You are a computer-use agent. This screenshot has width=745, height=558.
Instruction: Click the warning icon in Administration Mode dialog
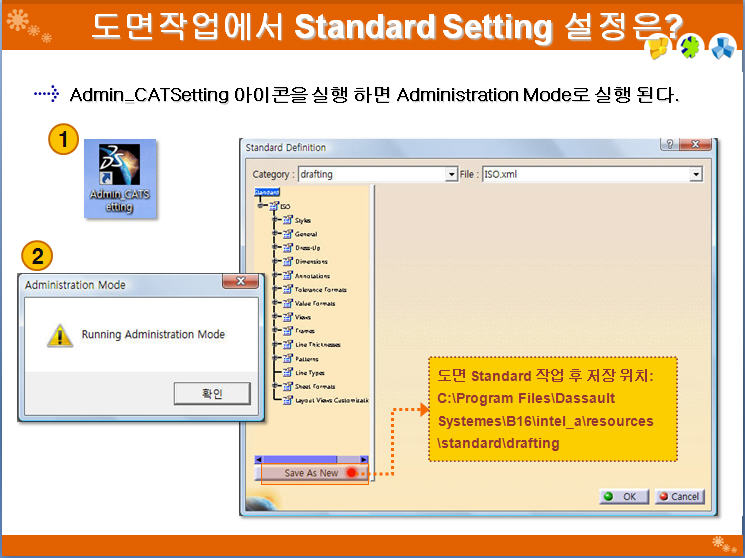(x=60, y=336)
